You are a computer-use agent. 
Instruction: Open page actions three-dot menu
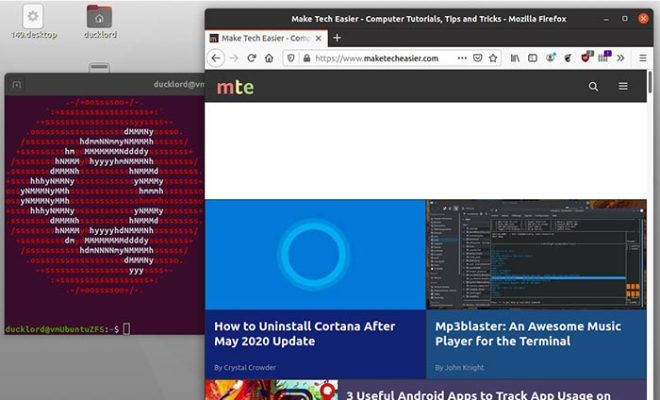[462, 58]
